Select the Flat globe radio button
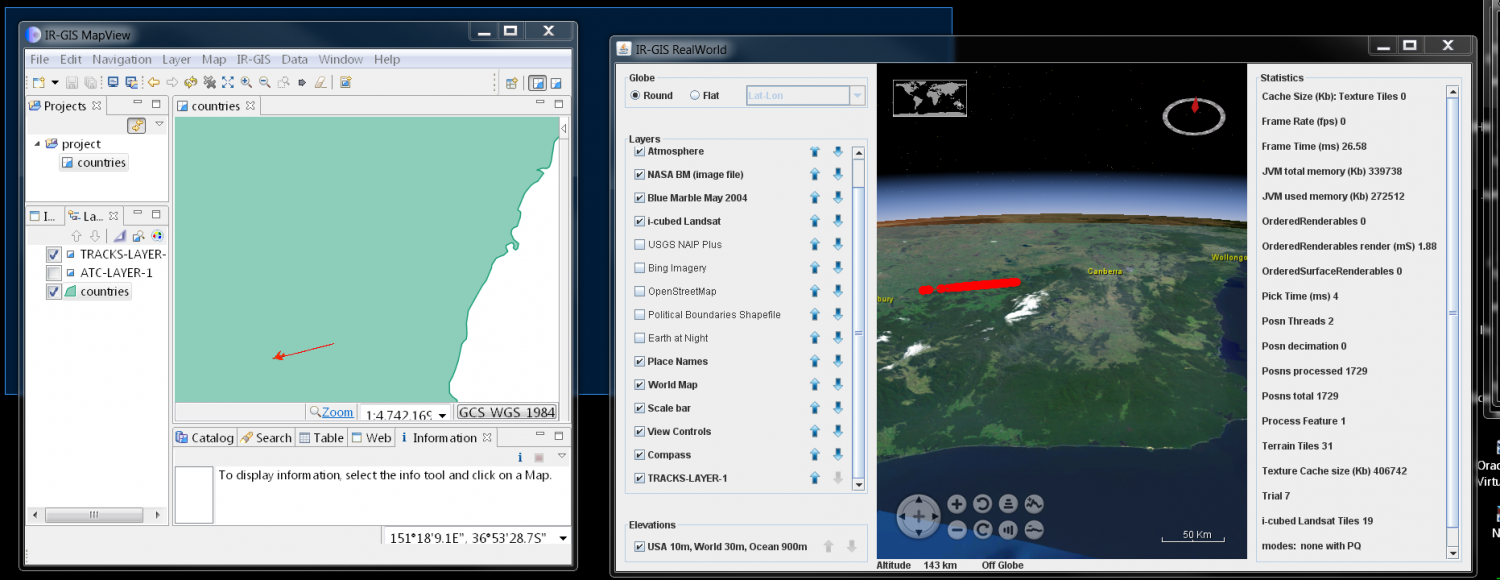The height and width of the screenshot is (580, 1500). 695,96
